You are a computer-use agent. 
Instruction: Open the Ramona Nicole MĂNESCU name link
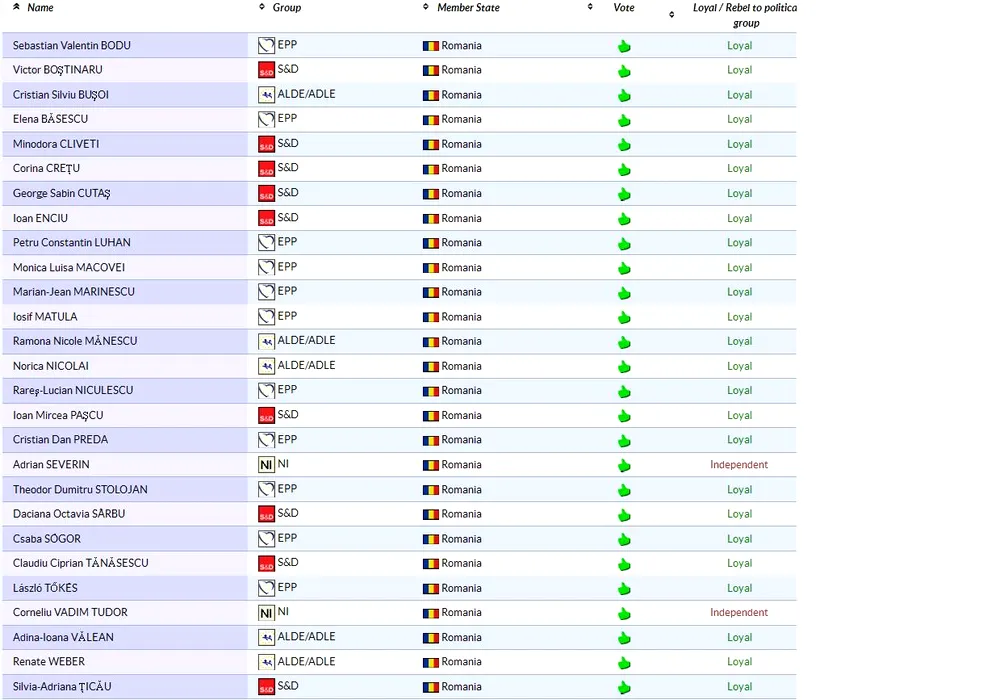click(75, 341)
